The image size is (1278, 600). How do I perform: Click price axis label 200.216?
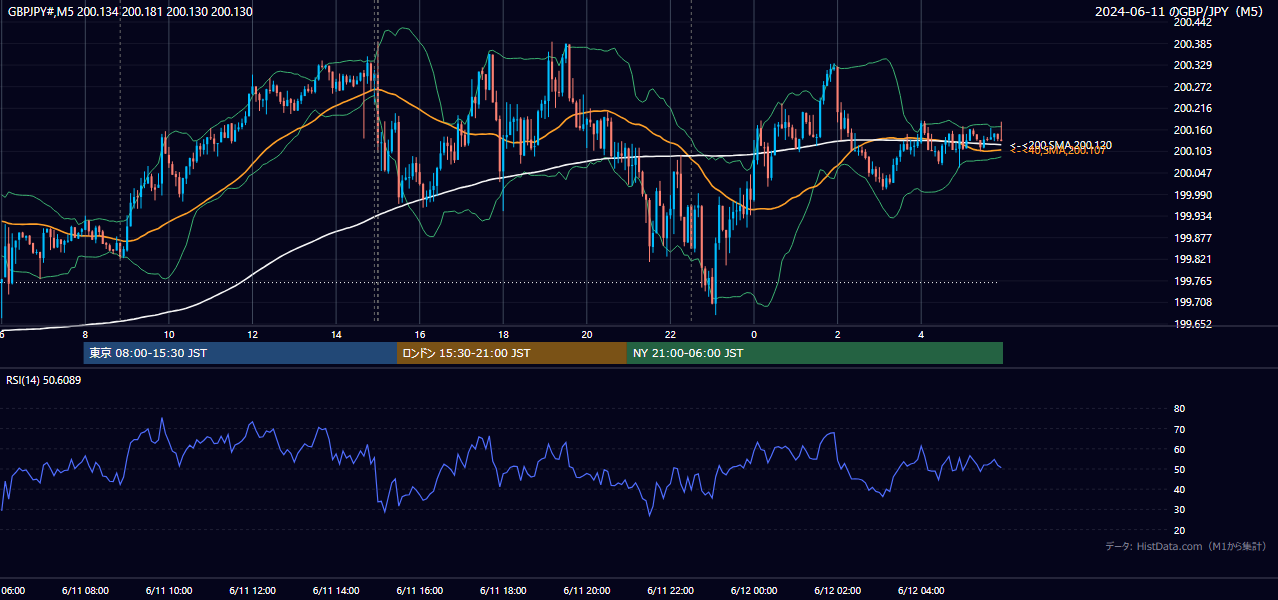(1192, 108)
